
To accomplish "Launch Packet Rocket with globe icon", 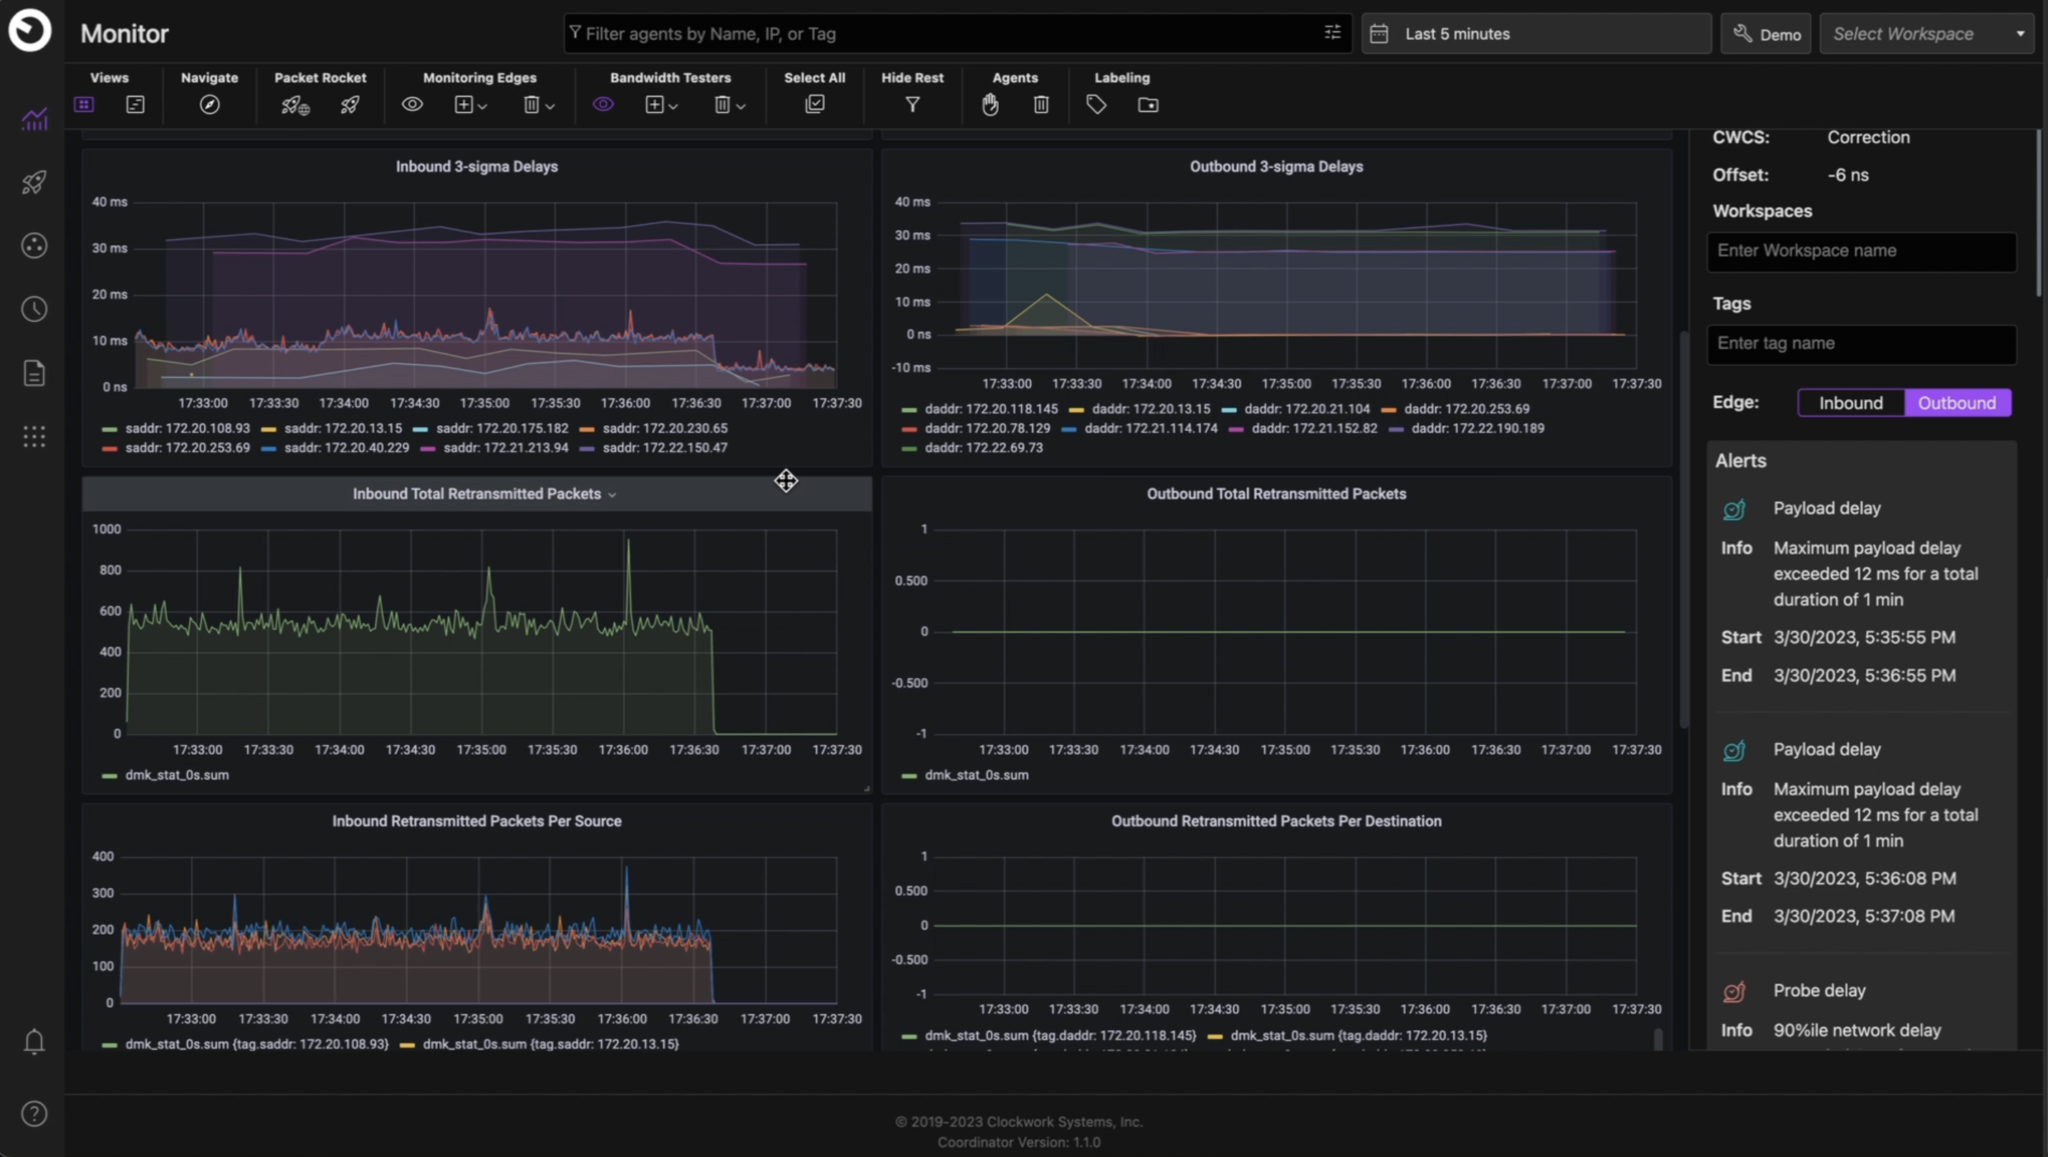I will [295, 105].
